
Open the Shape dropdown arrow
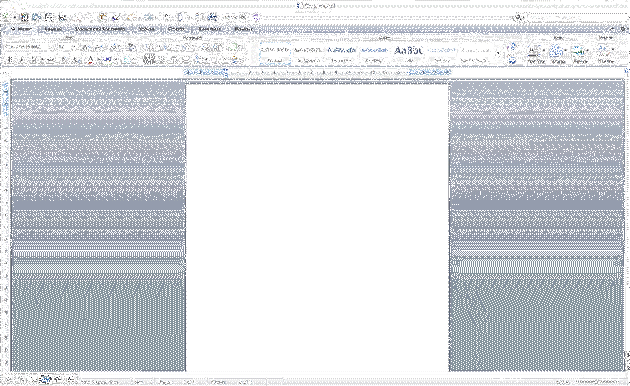point(566,51)
